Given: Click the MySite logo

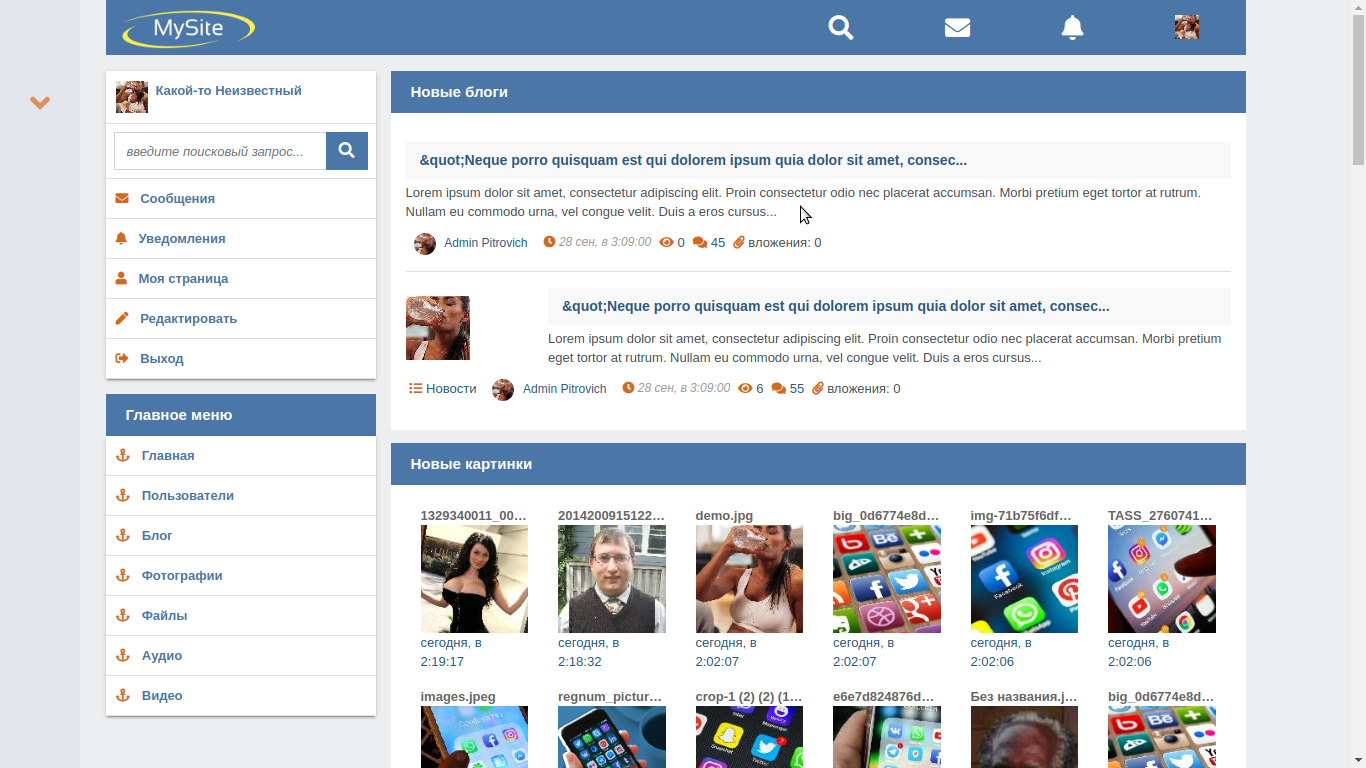Looking at the screenshot, I should point(189,28).
